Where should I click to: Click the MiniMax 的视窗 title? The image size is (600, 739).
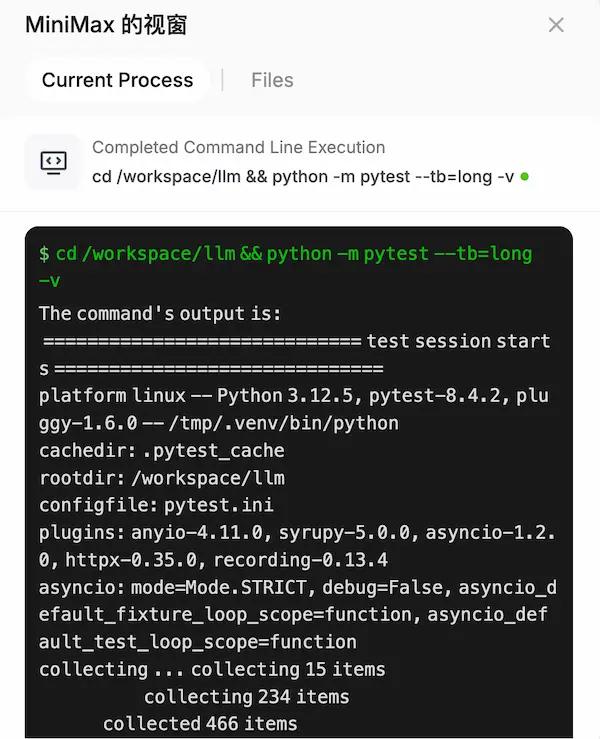pyautogui.click(x=106, y=25)
